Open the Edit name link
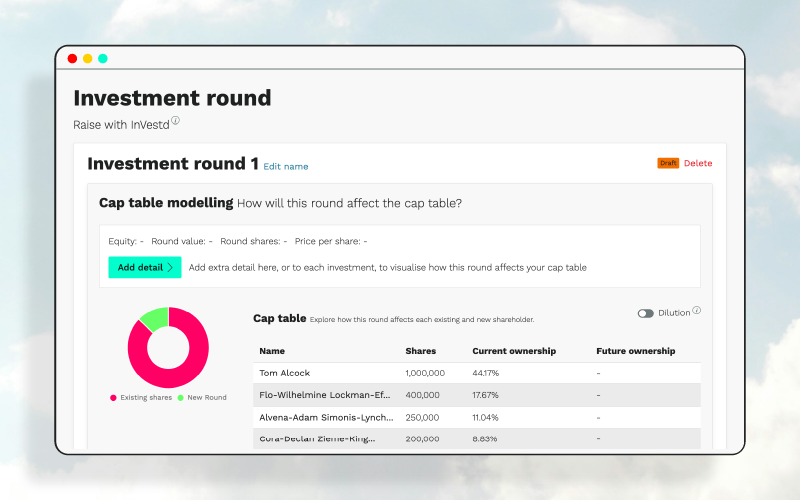The width and height of the screenshot is (800, 500). (x=286, y=166)
